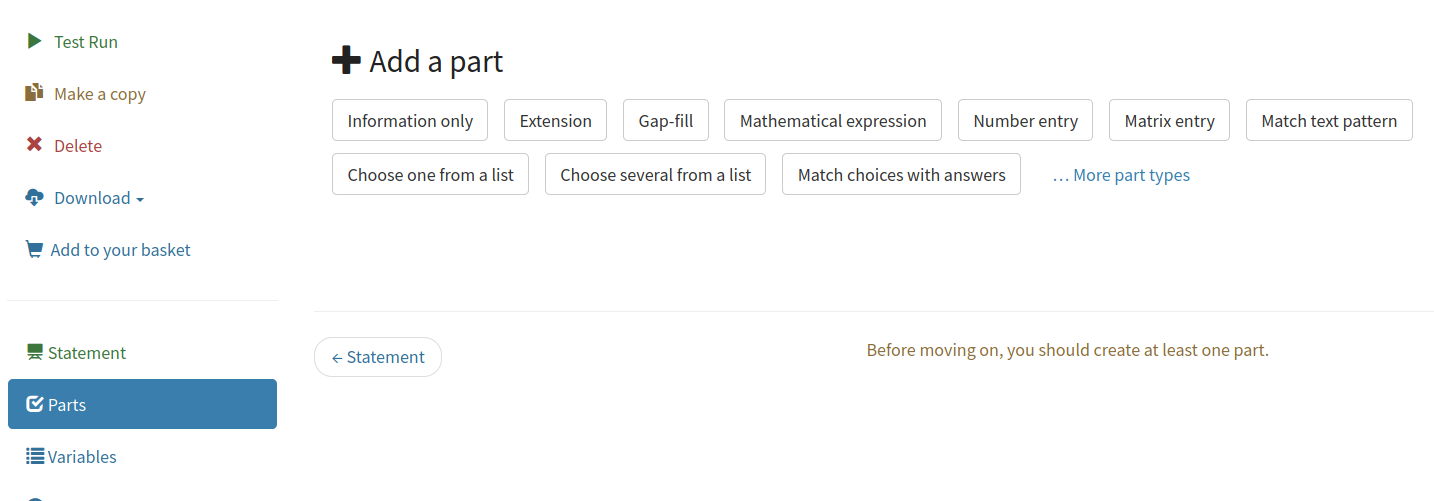Click the Parts checkmark icon
Image resolution: width=1434 pixels, height=501 pixels.
pyautogui.click(x=35, y=404)
